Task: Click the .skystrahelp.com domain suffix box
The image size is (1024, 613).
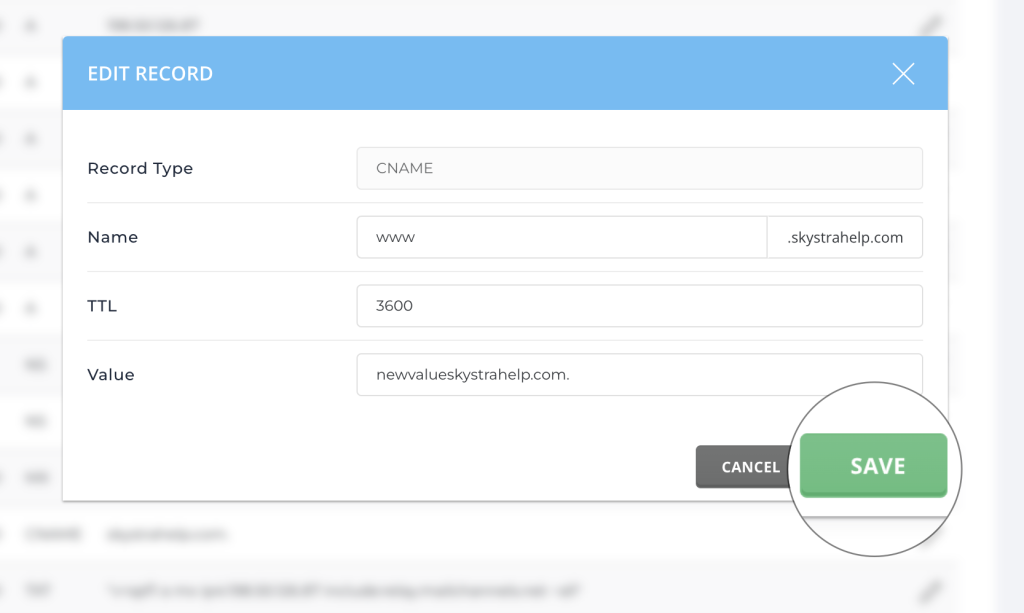Action: click(x=845, y=238)
